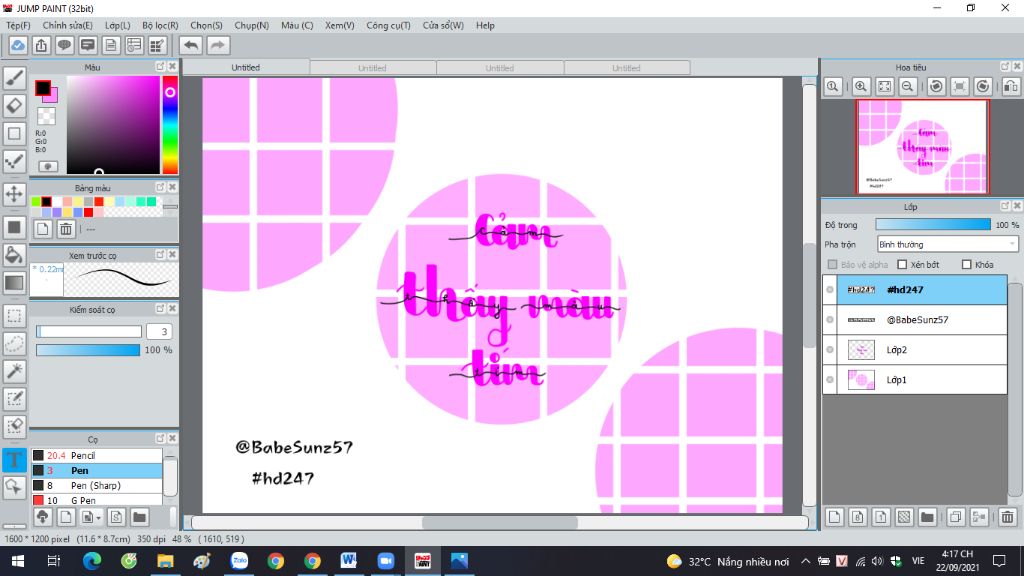Fit canvas to window in navigator
The image size is (1024, 576).
point(884,86)
